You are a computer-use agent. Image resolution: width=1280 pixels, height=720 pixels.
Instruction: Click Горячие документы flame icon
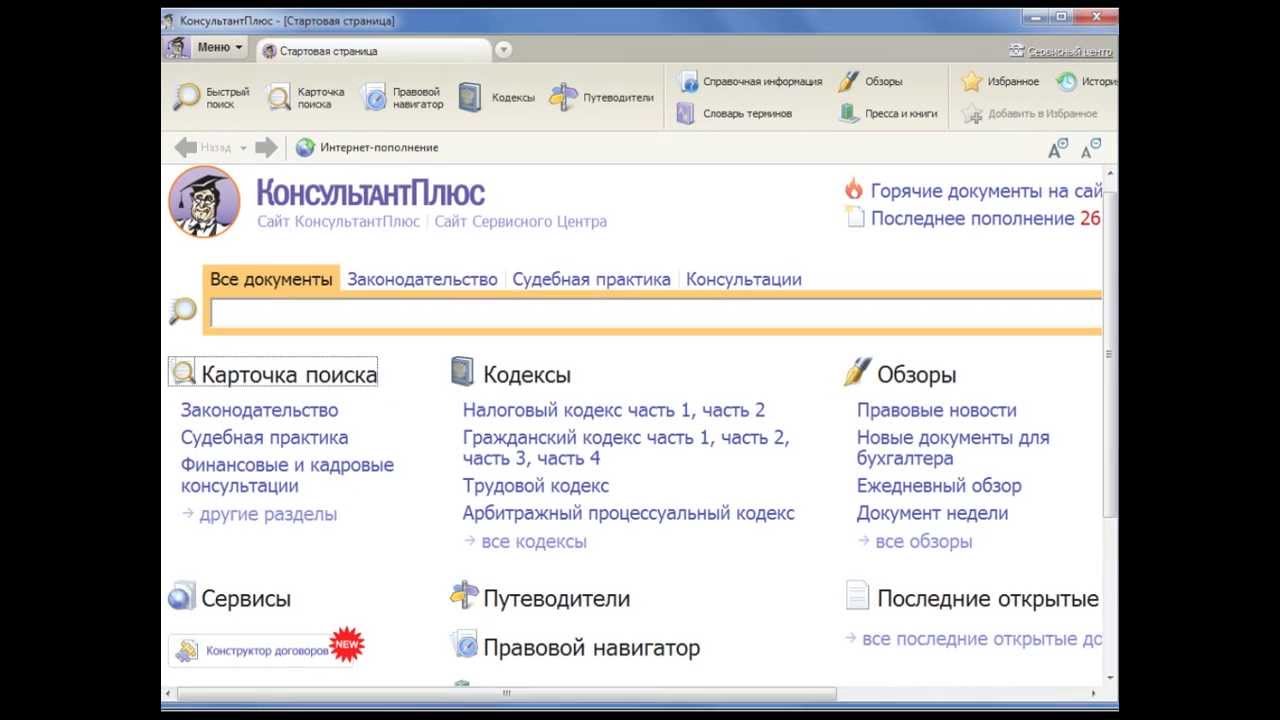coord(854,189)
